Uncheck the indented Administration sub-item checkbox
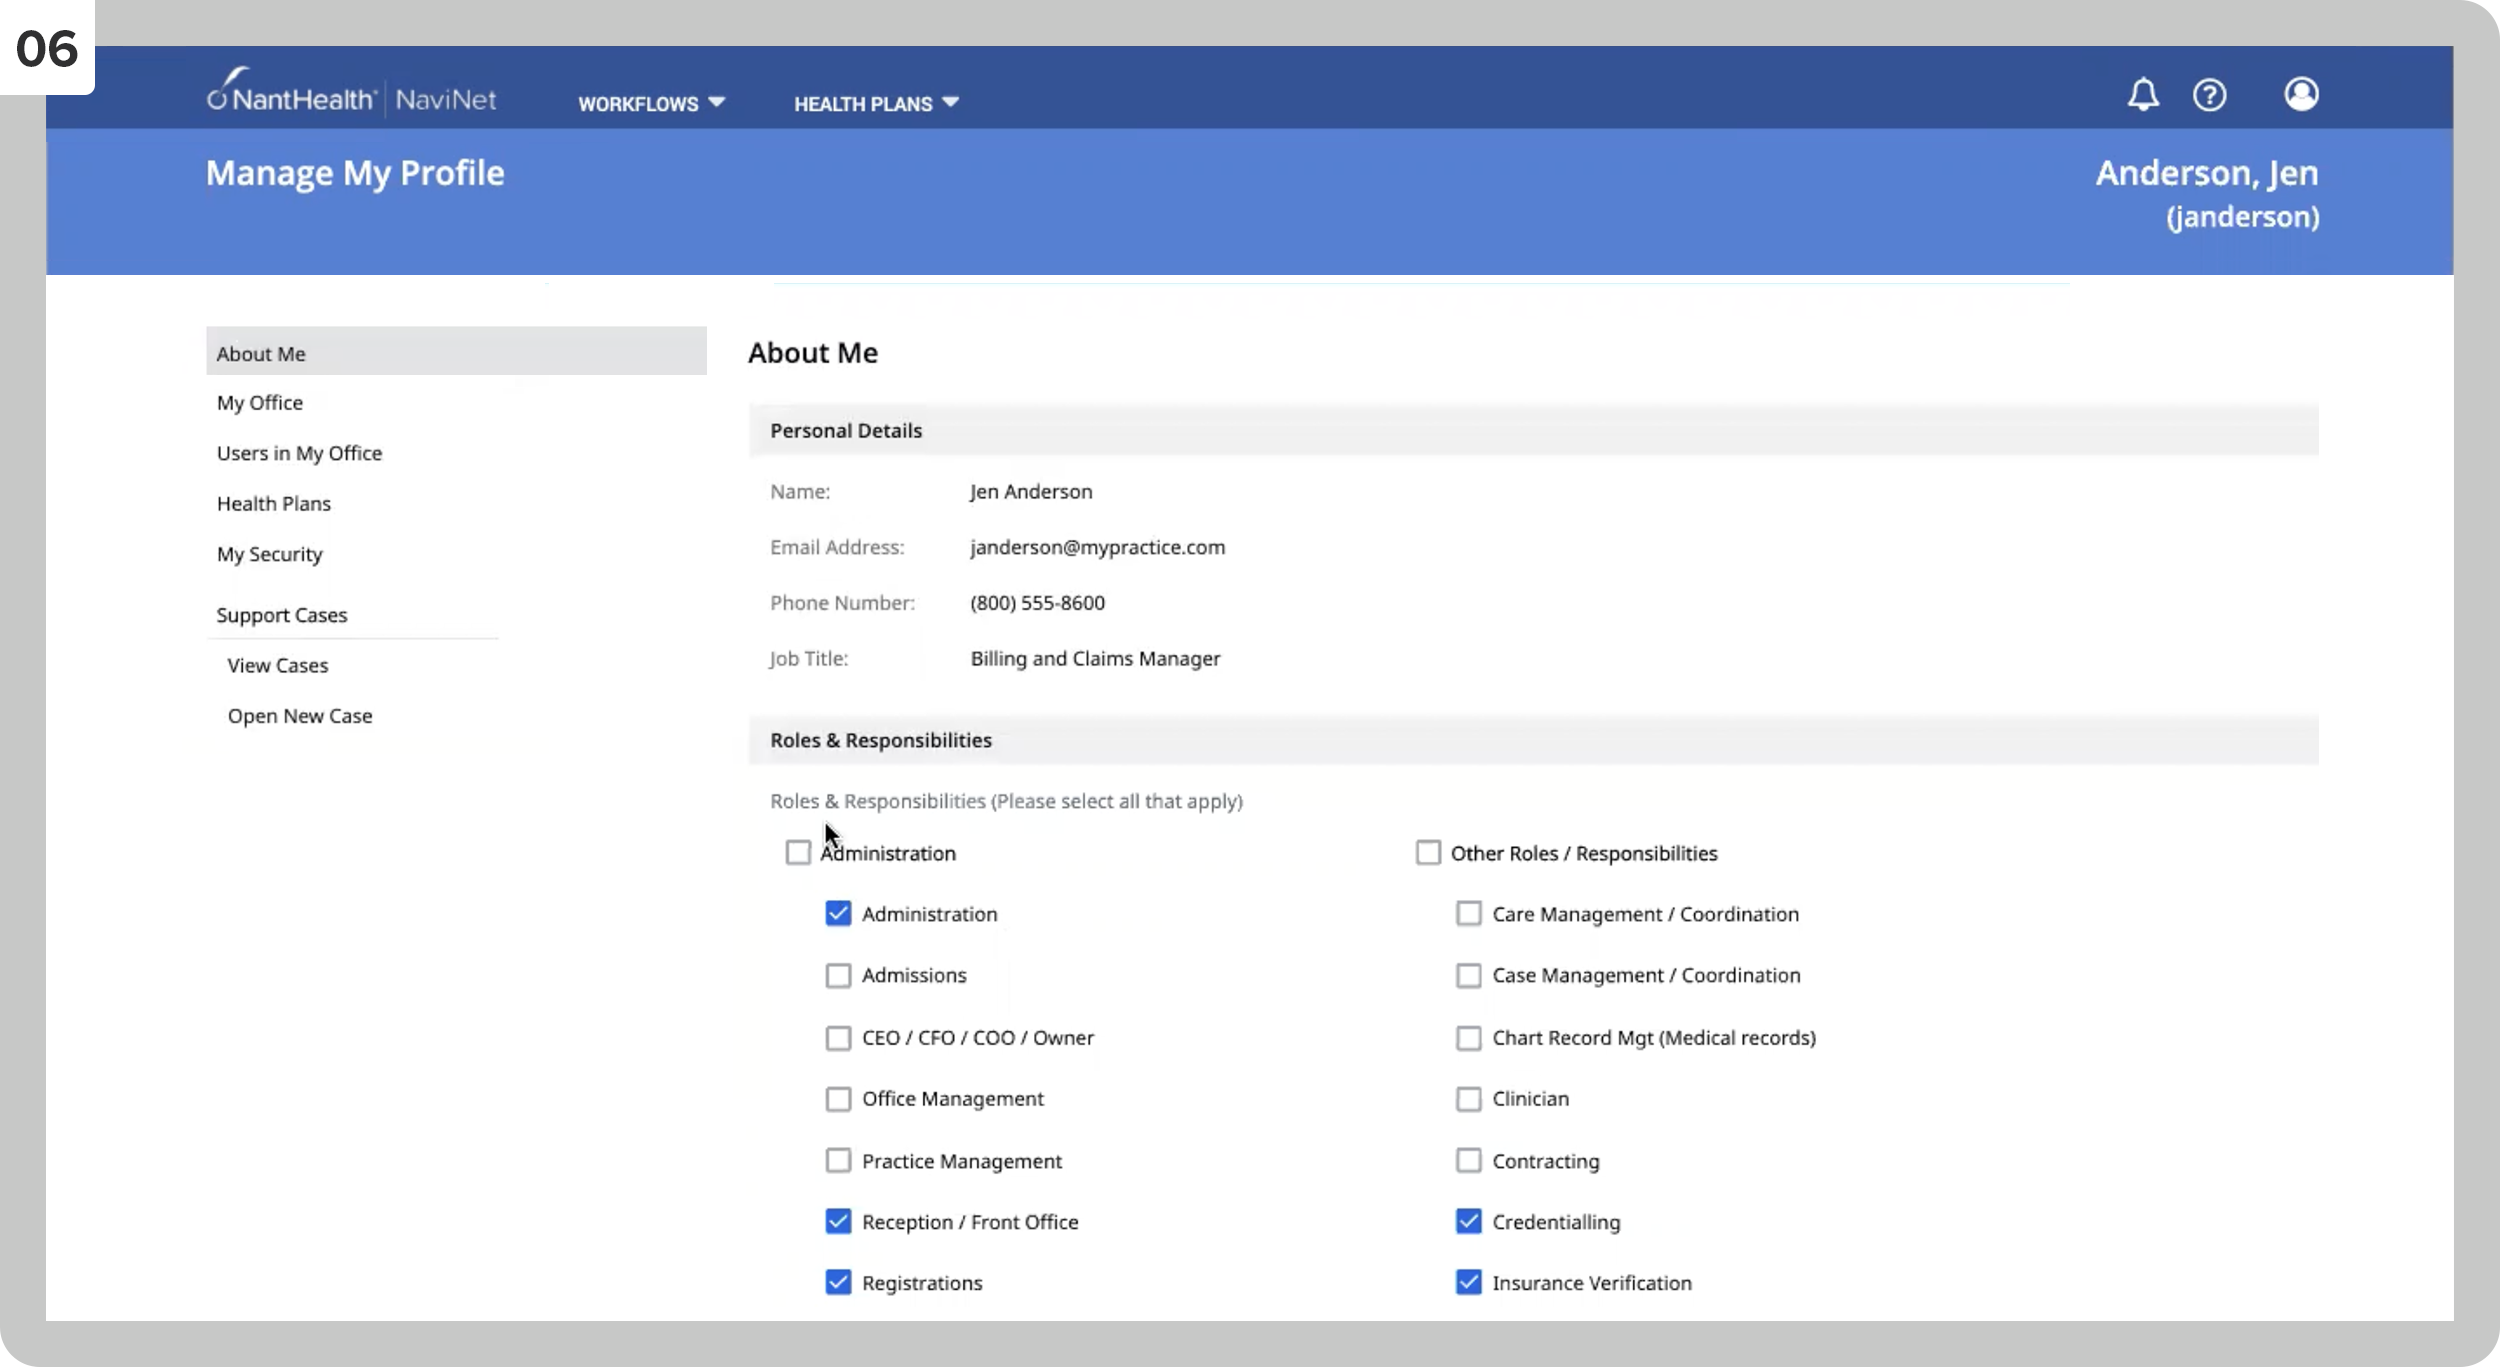 click(x=838, y=913)
